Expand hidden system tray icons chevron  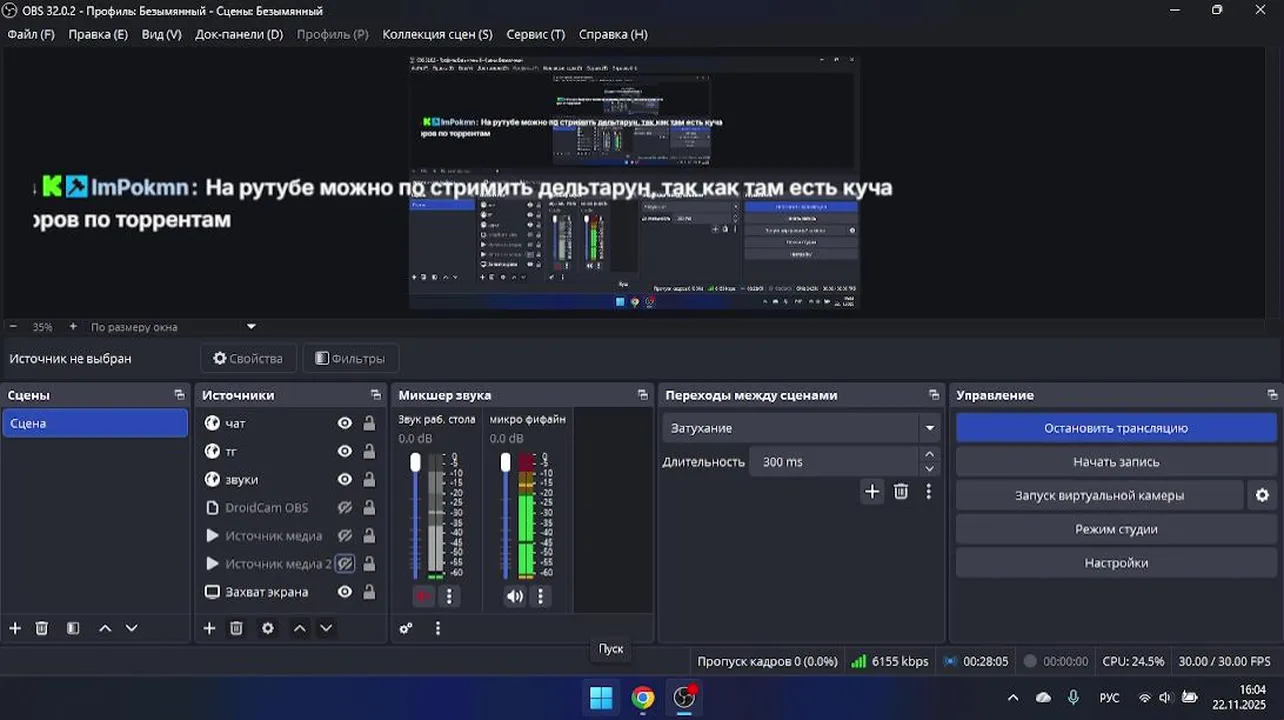(1013, 698)
